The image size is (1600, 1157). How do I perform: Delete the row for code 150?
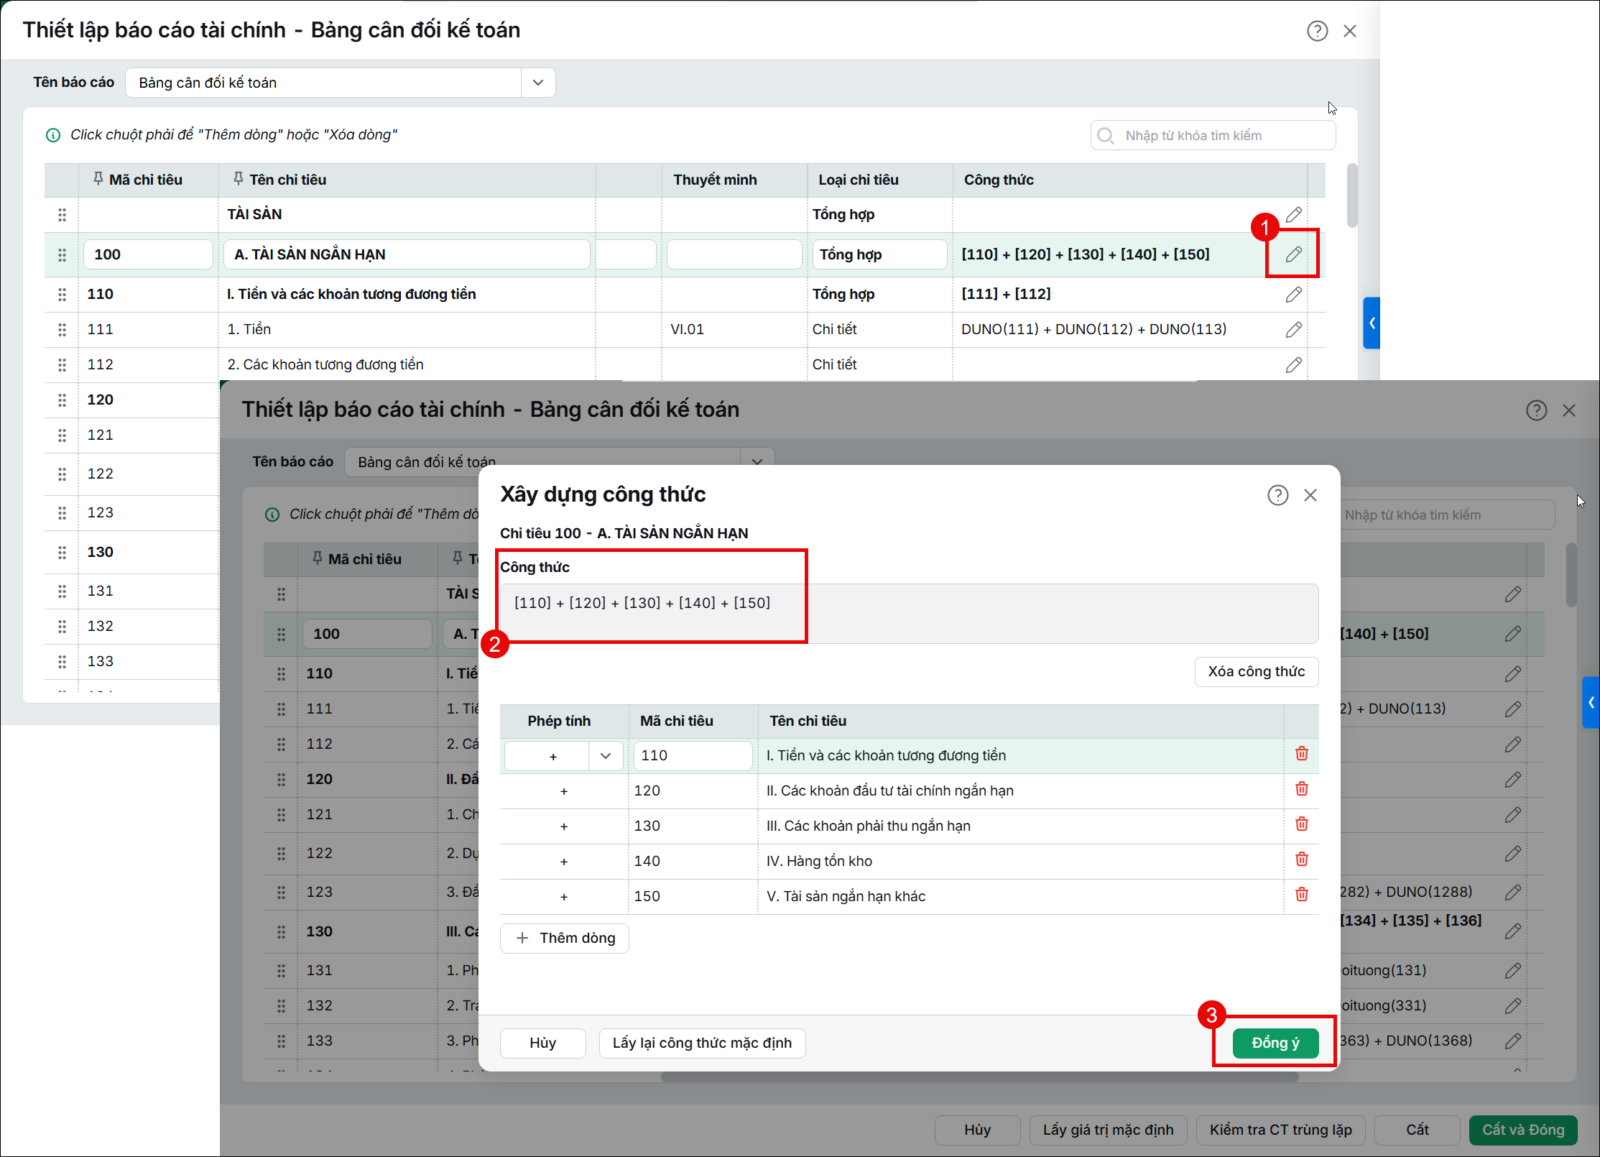point(1301,894)
